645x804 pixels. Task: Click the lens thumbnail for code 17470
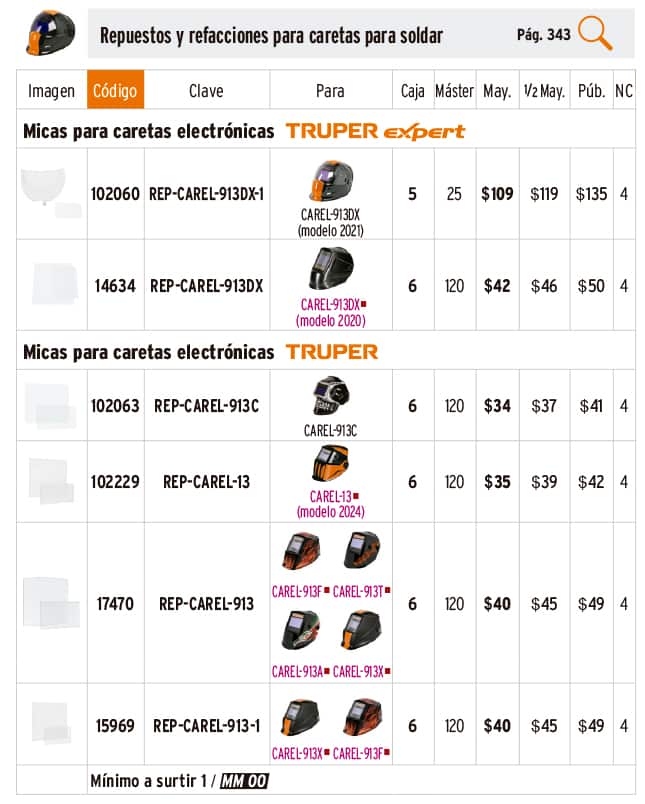[x=48, y=602]
